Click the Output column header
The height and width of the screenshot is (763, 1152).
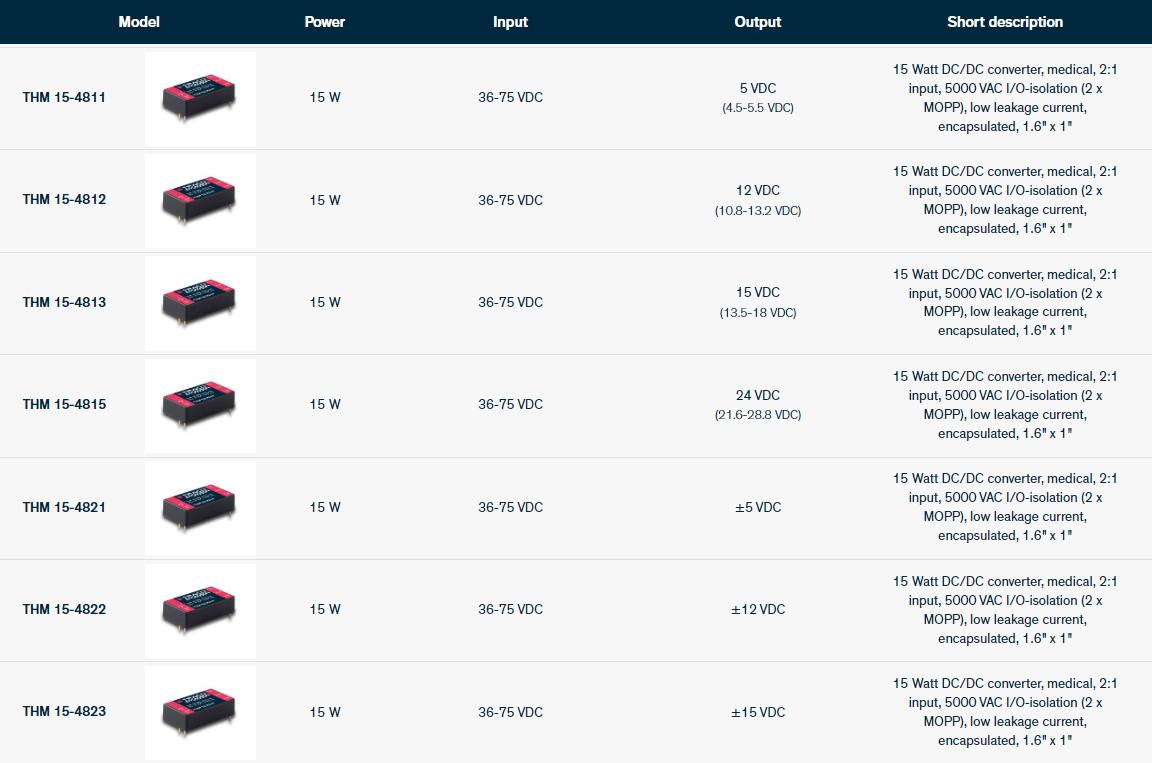click(758, 22)
